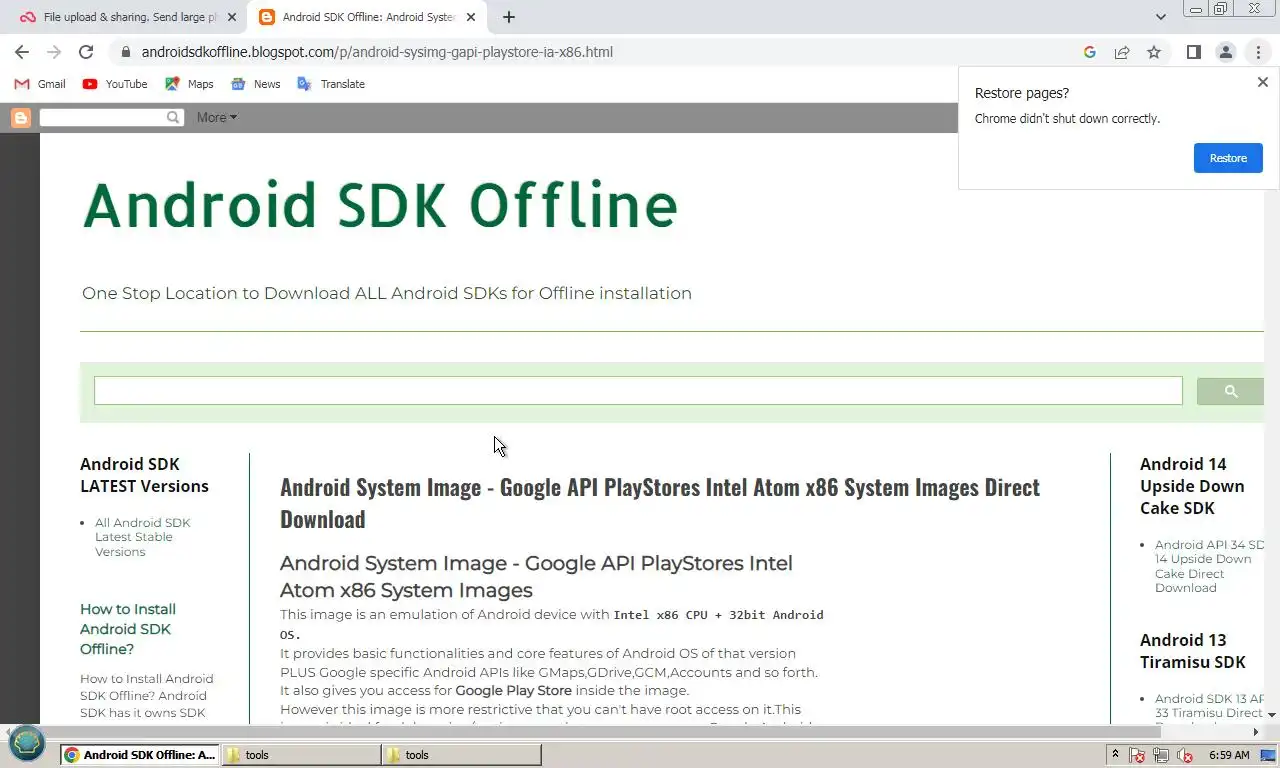Click the address bar URL
The image size is (1280, 768).
coord(377,52)
